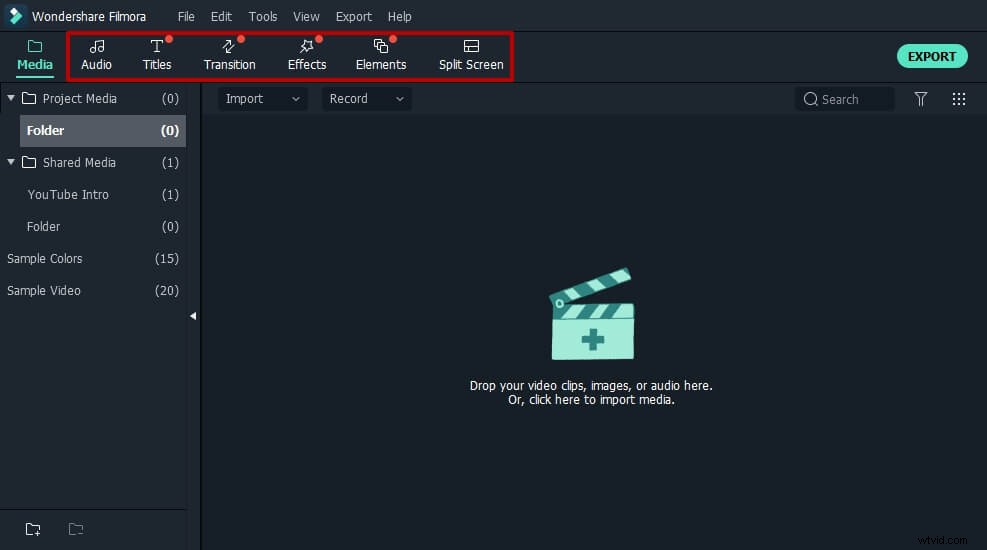Viewport: 987px width, 550px height.
Task: Select Folder under Shared Media
Action: pyautogui.click(x=93, y=227)
